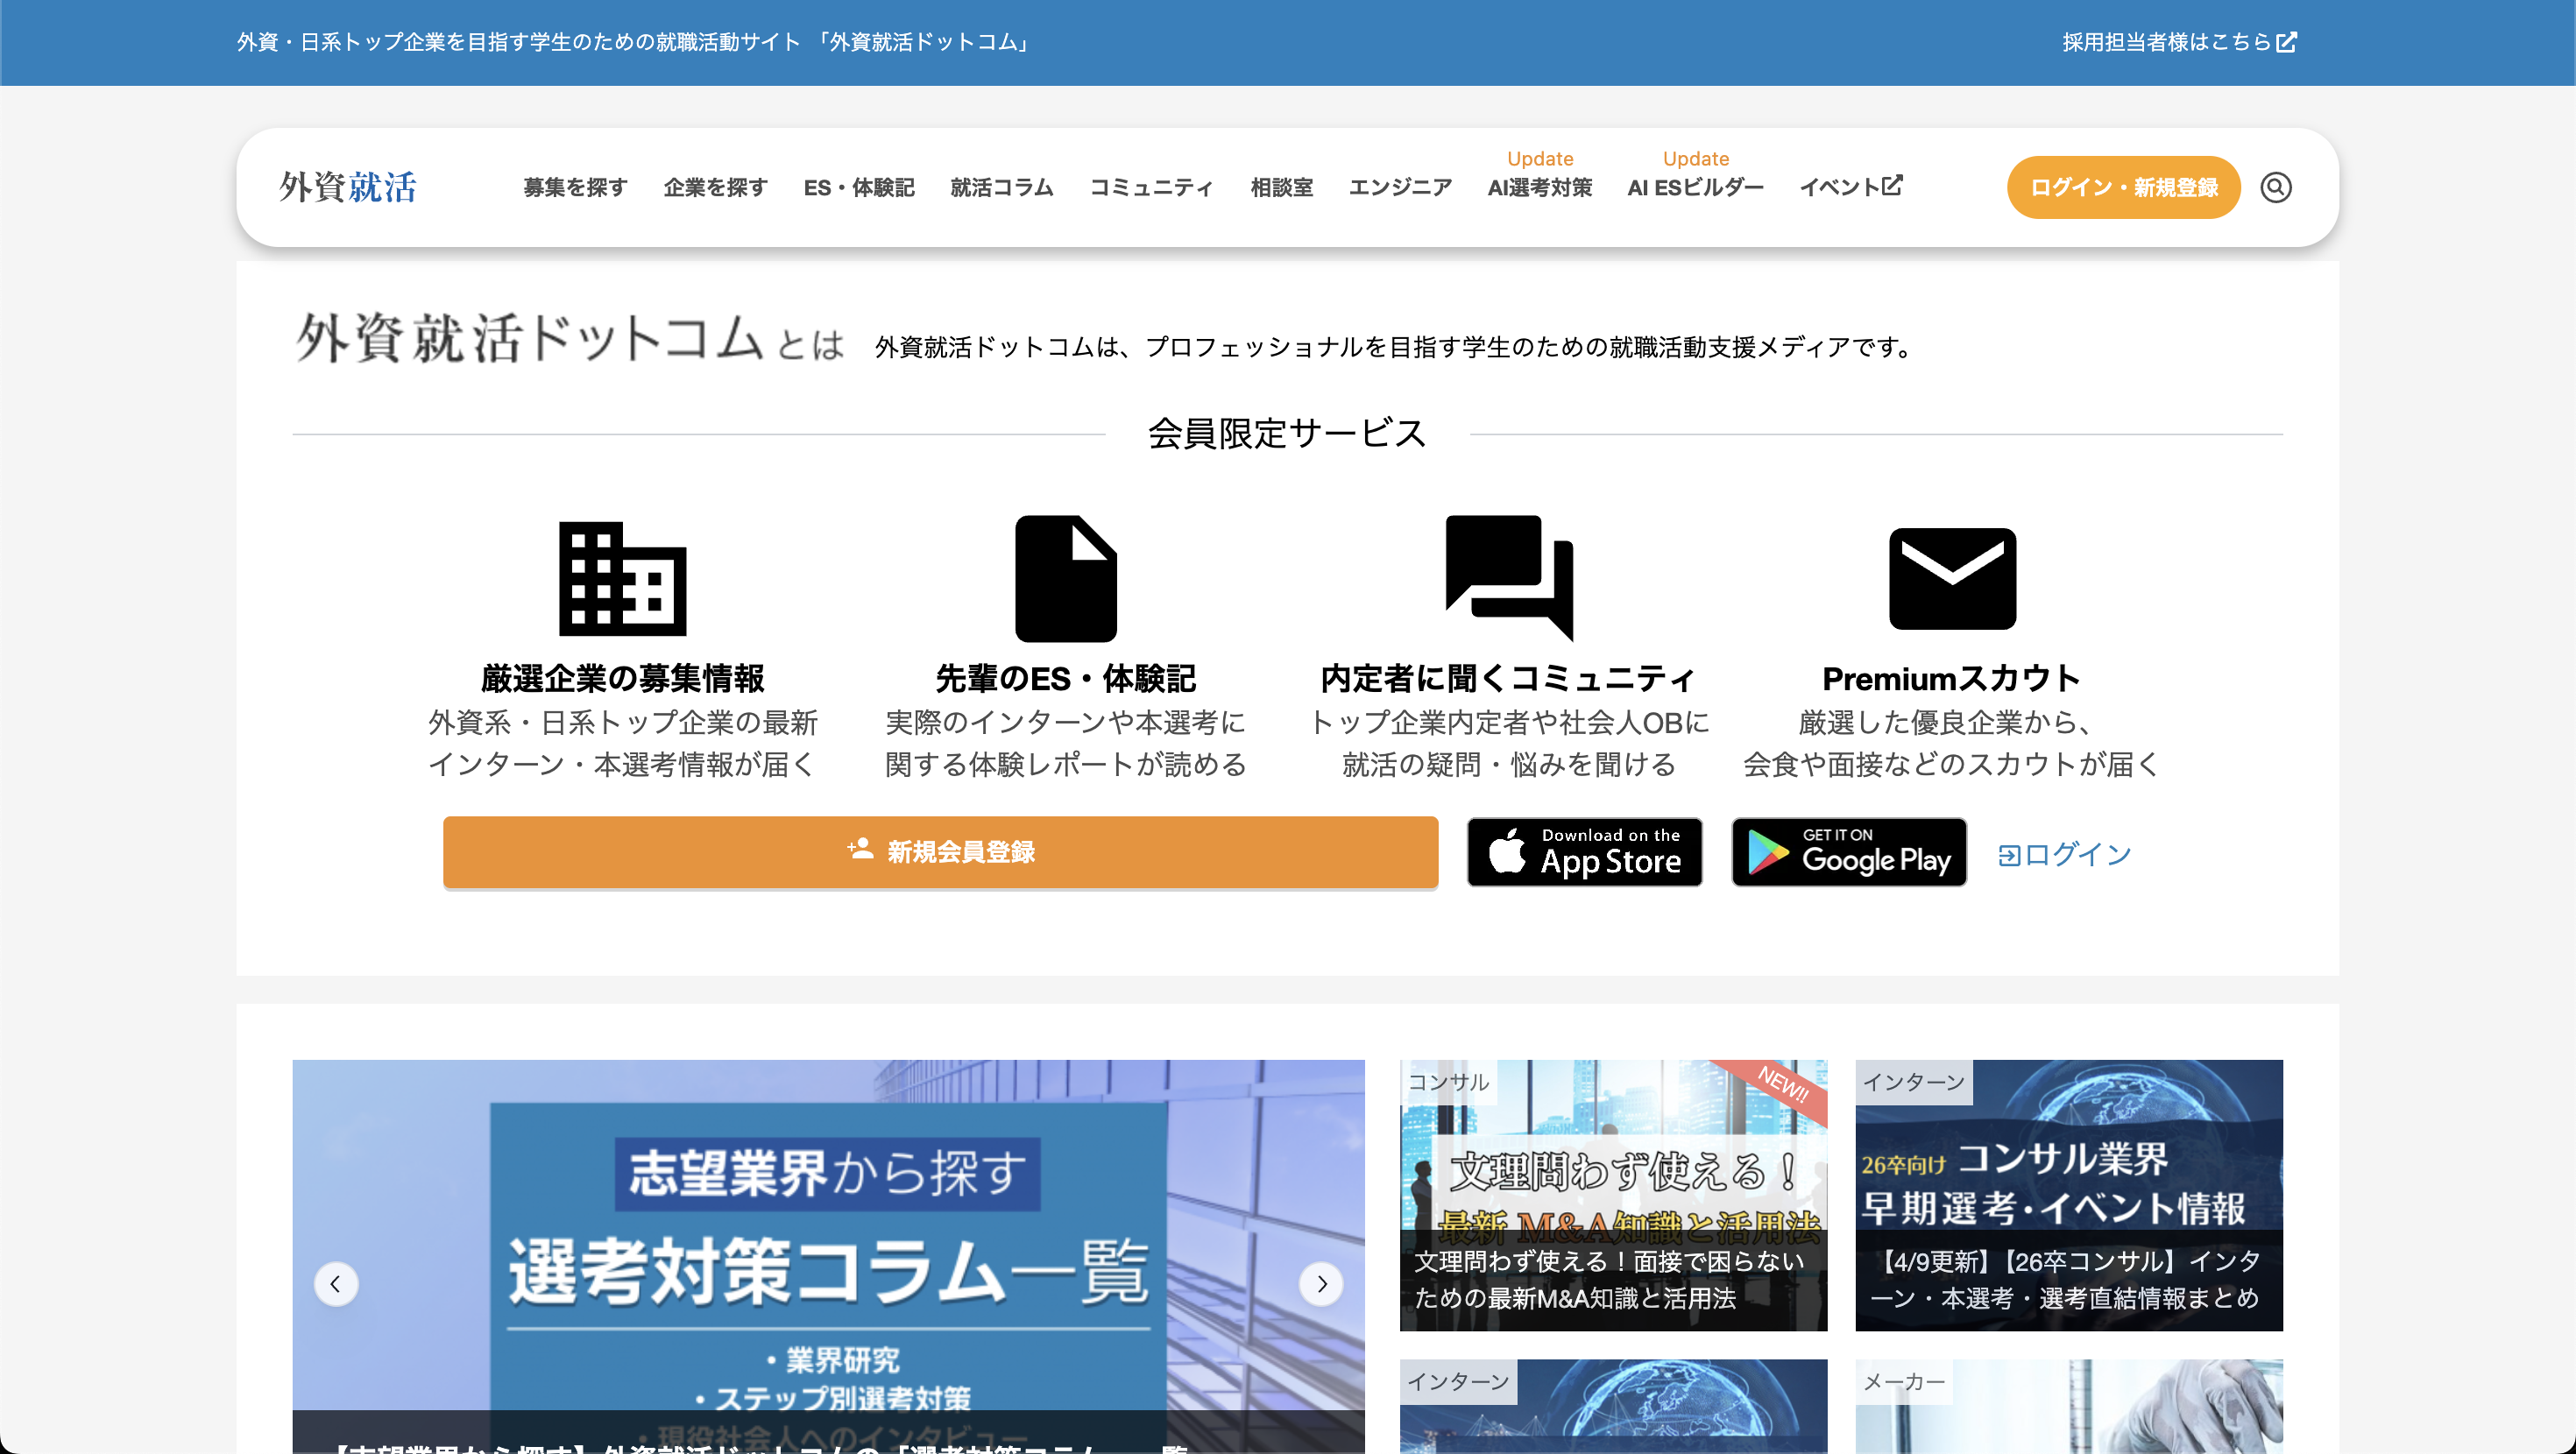2576x1454 pixels.
Task: Open the イベント external menu link
Action: [x=1850, y=187]
